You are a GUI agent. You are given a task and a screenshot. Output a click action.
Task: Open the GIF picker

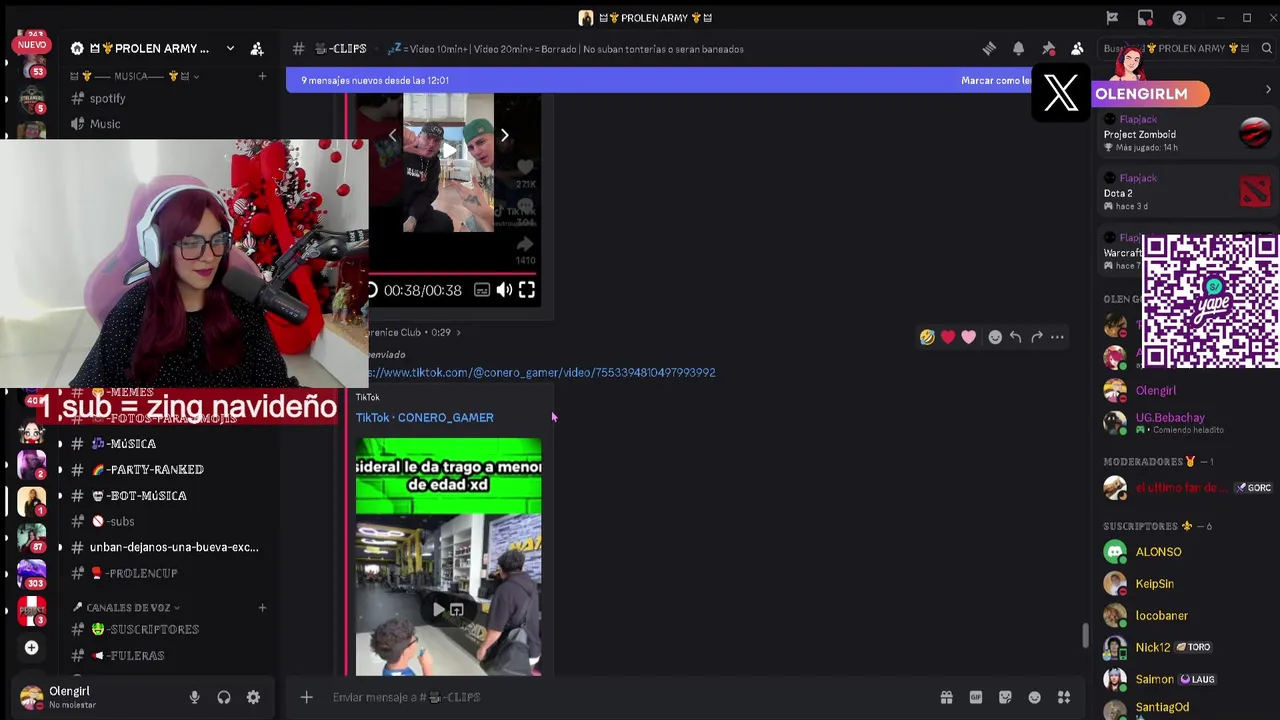[x=976, y=697]
